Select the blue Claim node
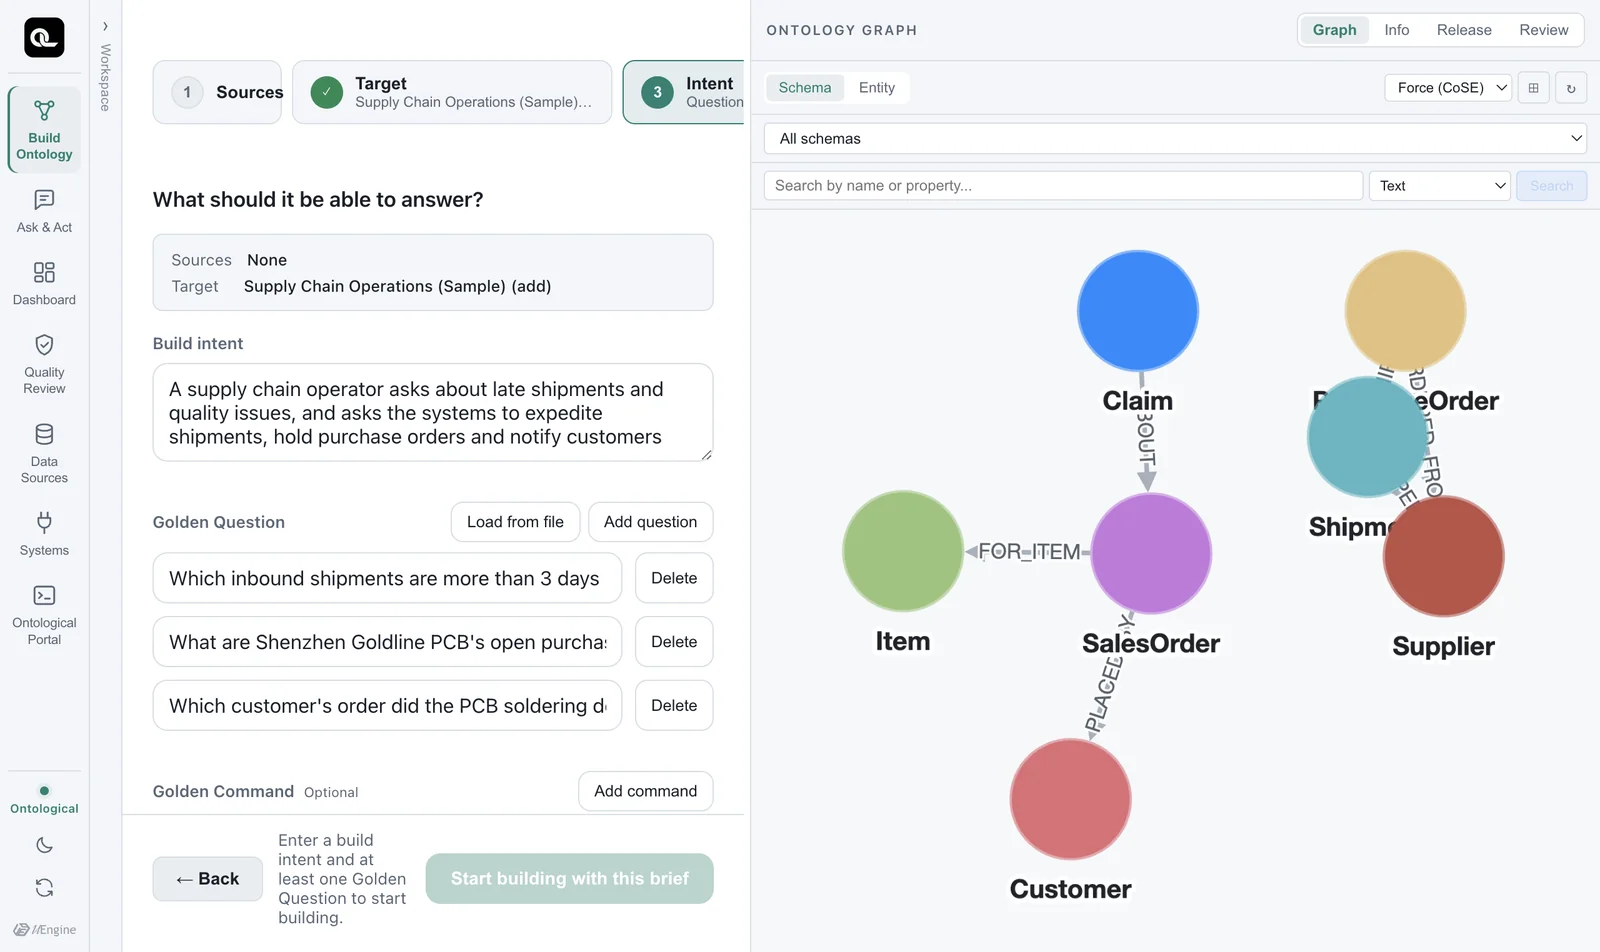 point(1138,311)
